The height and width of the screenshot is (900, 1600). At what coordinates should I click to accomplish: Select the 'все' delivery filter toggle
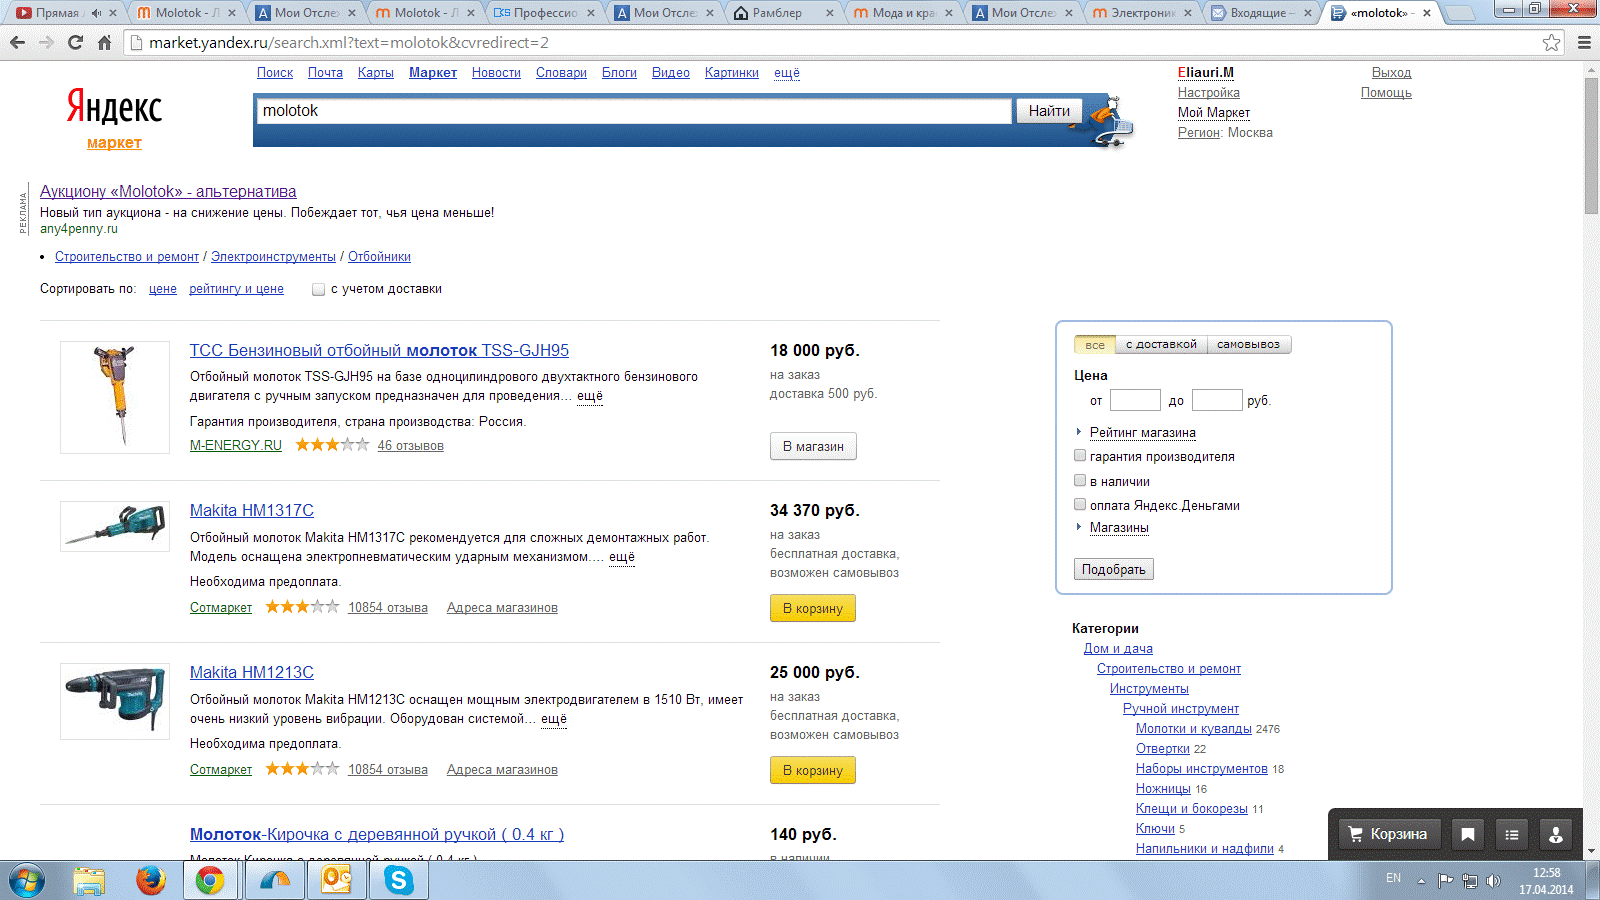(1095, 345)
